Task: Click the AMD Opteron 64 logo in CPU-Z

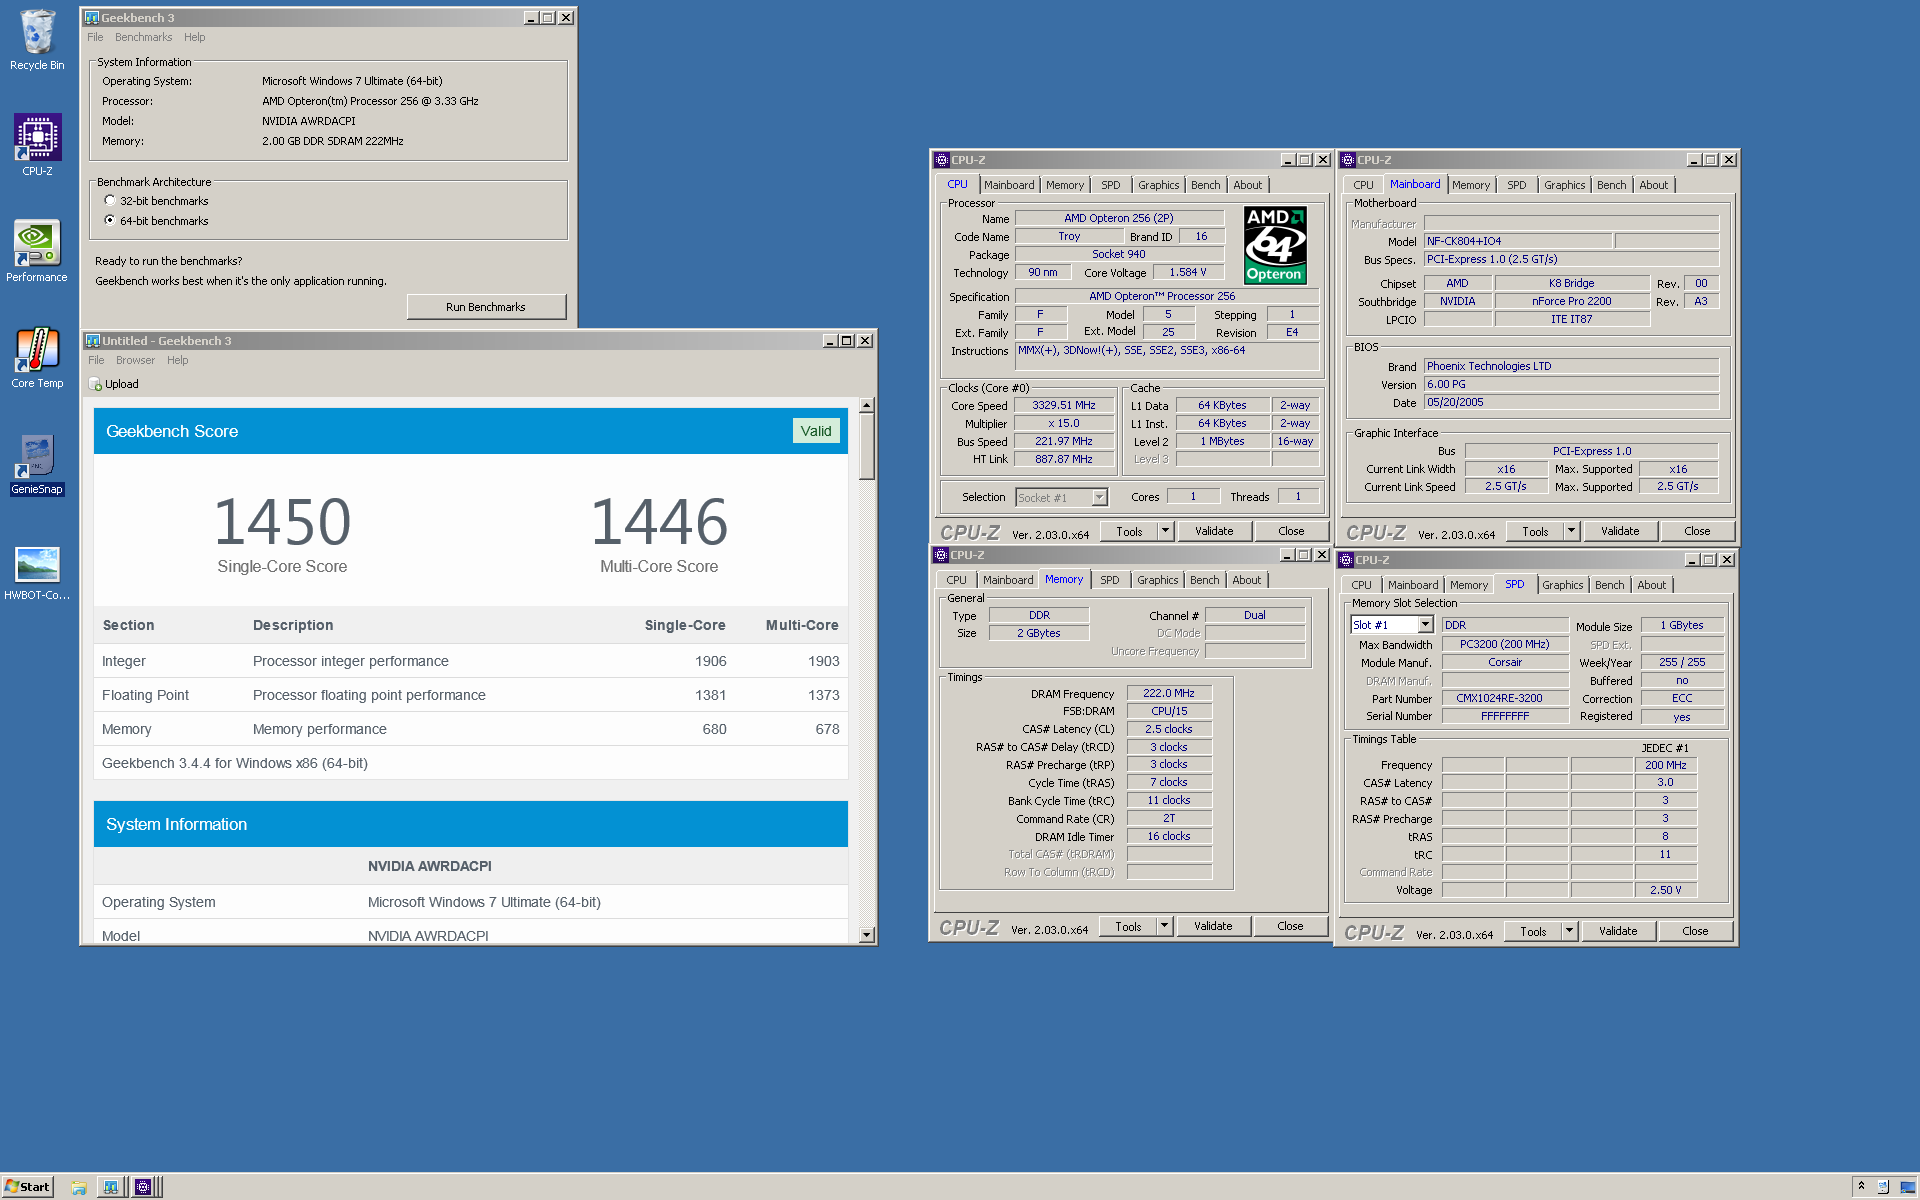Action: pos(1275,245)
